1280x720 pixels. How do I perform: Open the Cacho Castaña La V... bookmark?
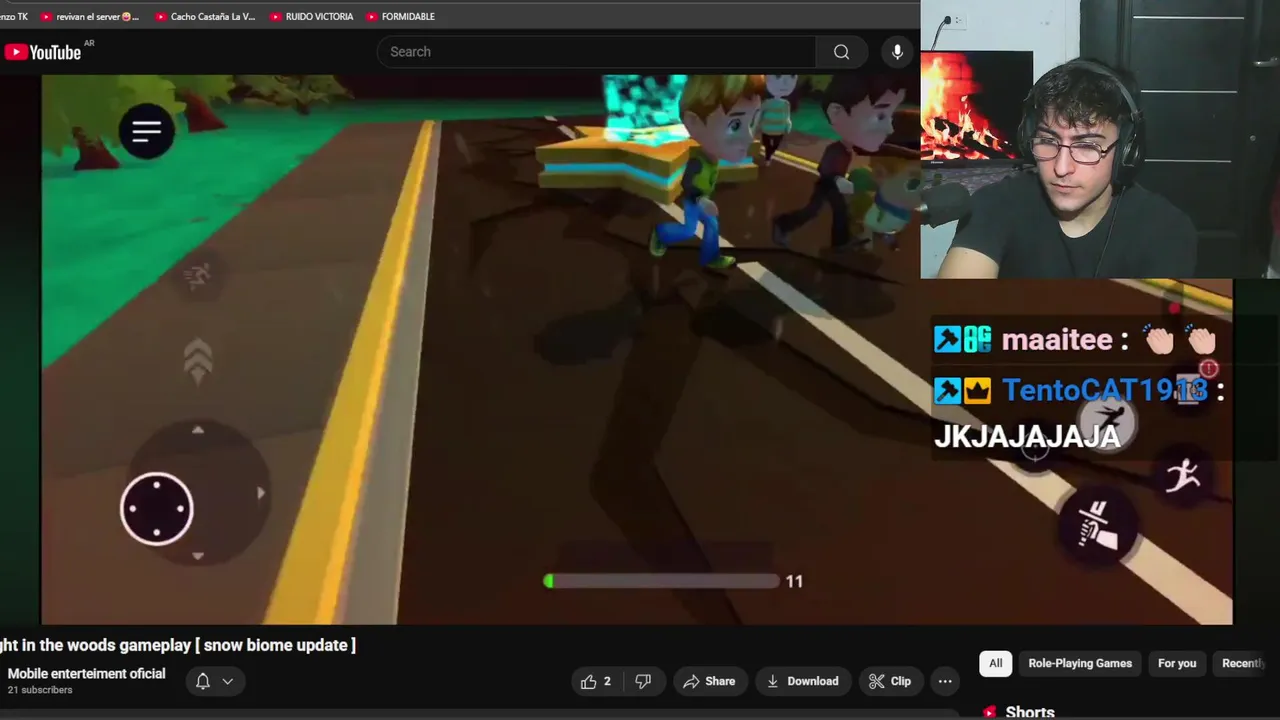click(x=205, y=17)
